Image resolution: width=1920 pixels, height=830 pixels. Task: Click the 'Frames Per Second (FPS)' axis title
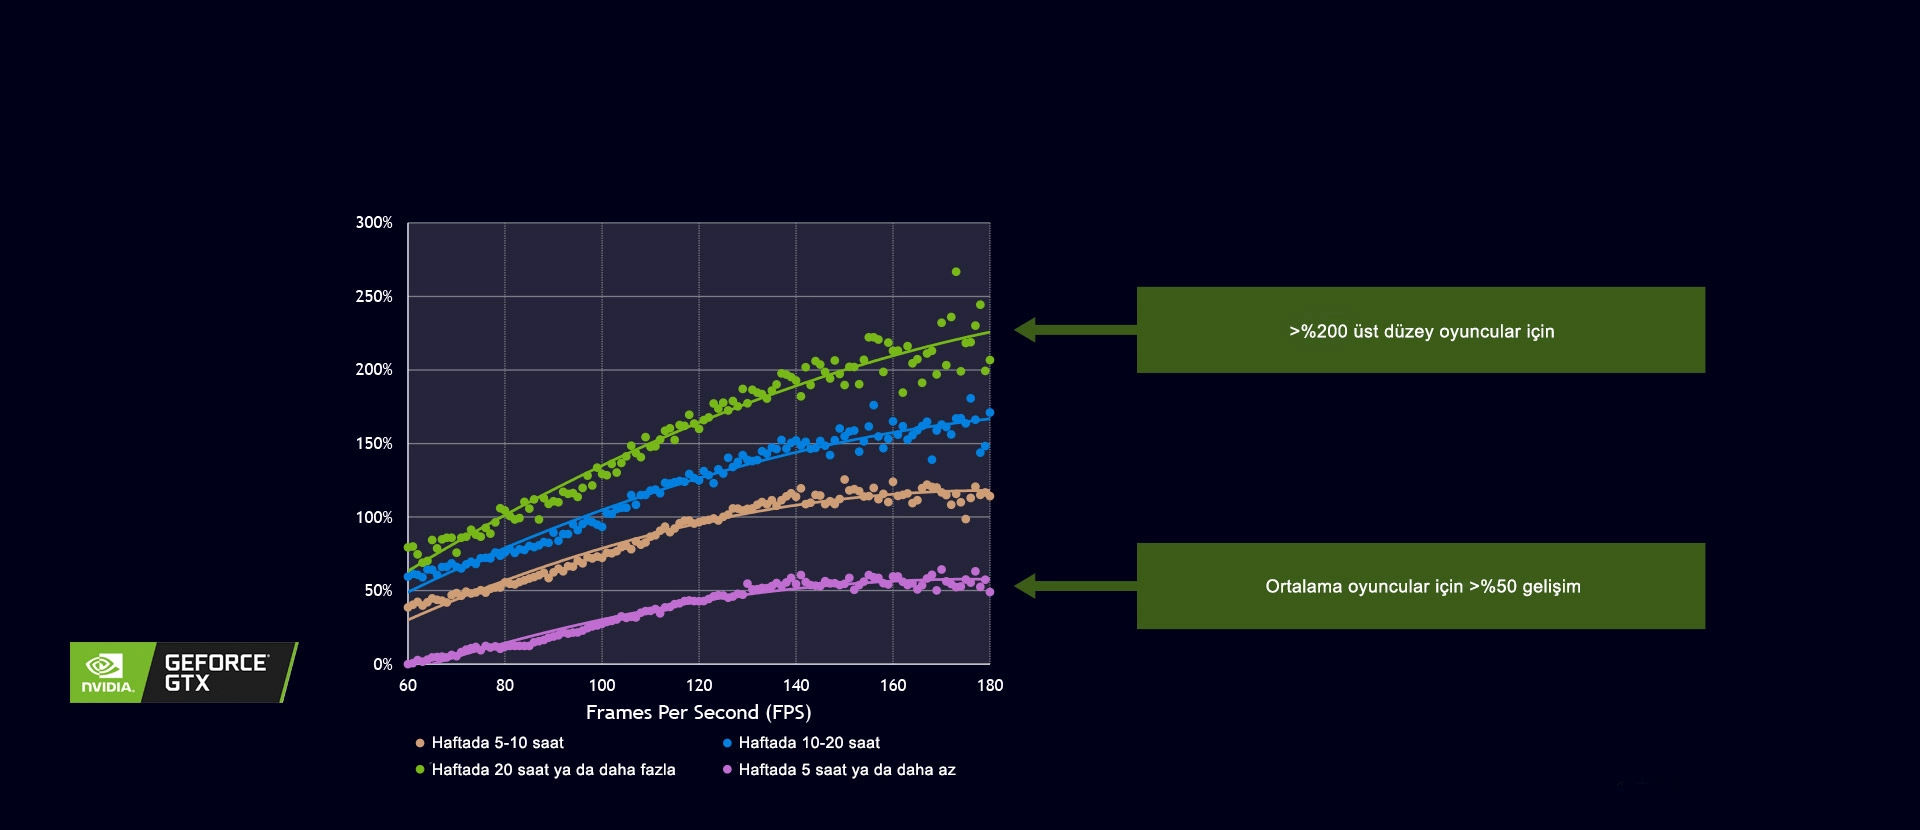698,713
